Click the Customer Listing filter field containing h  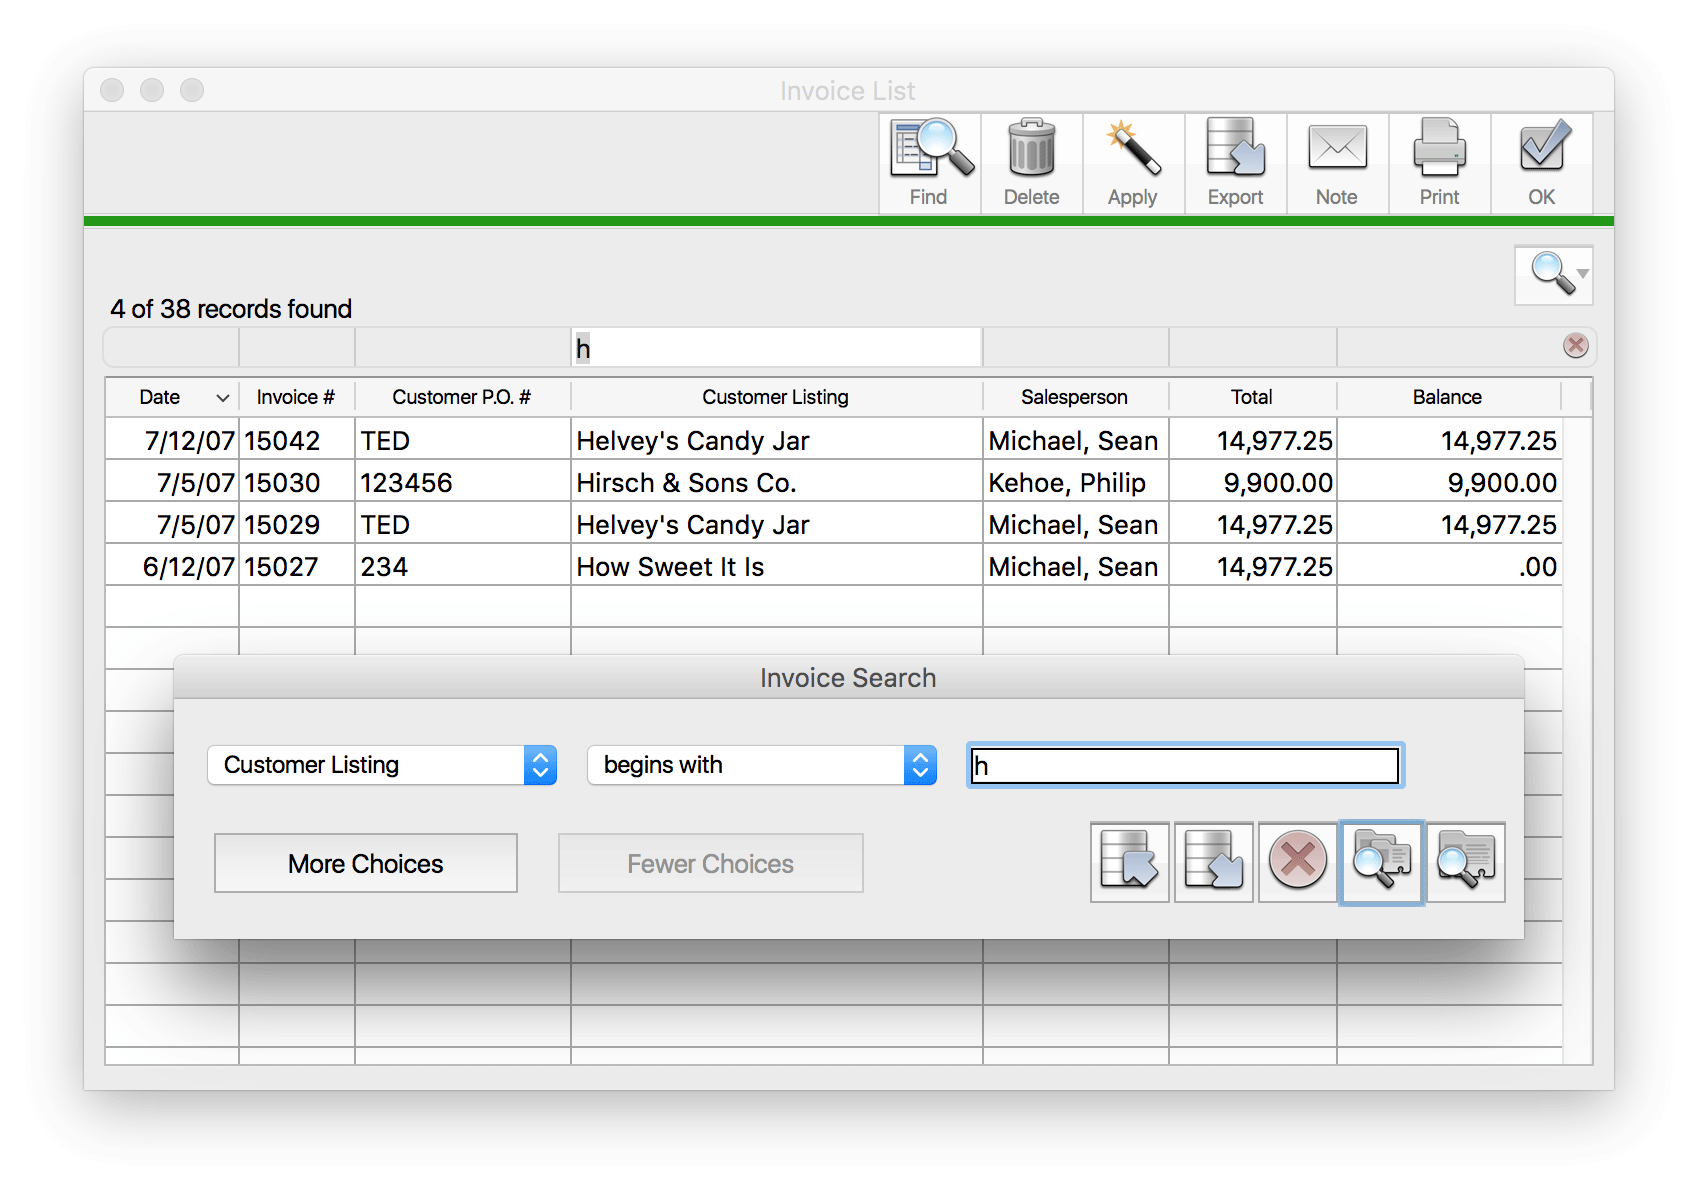click(x=776, y=348)
